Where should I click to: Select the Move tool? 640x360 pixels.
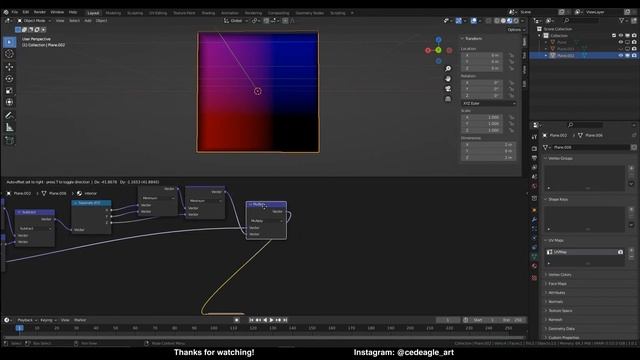(x=9, y=67)
